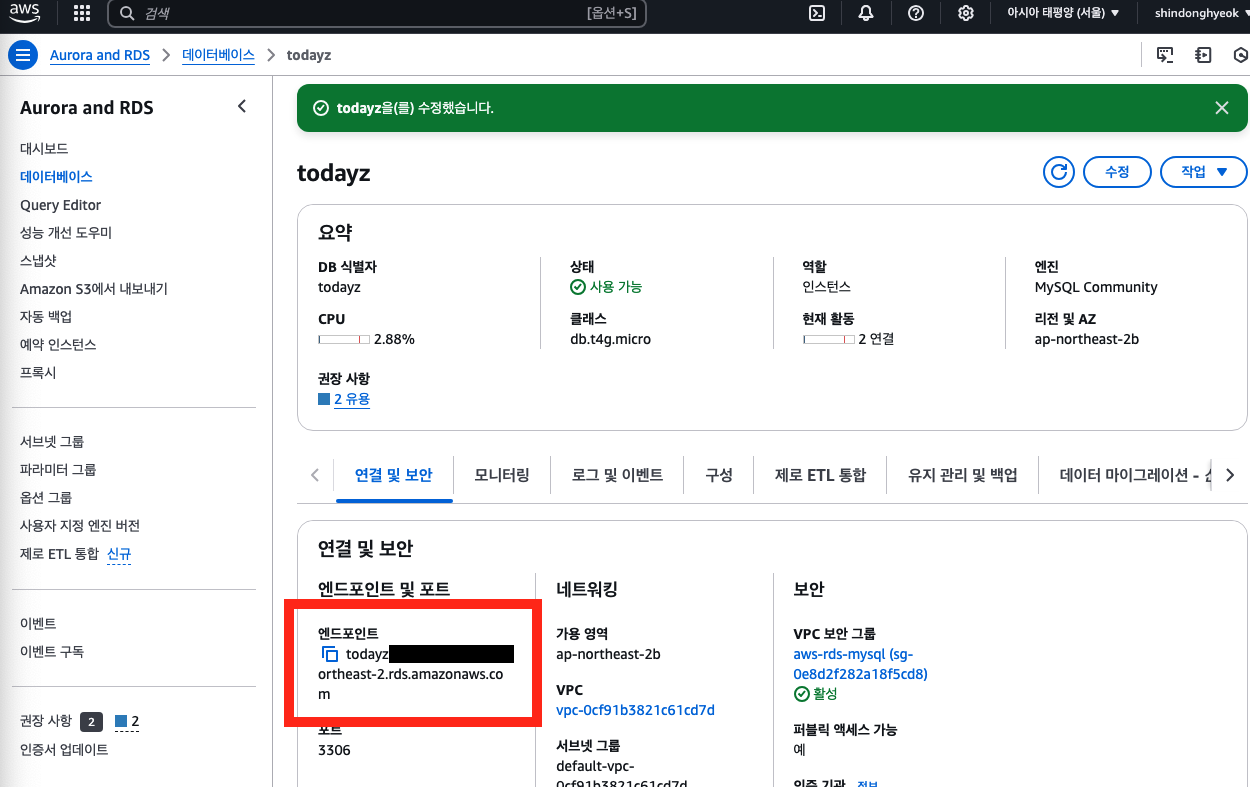Open 프록시 in the sidebar
The height and width of the screenshot is (787, 1250).
point(38,372)
